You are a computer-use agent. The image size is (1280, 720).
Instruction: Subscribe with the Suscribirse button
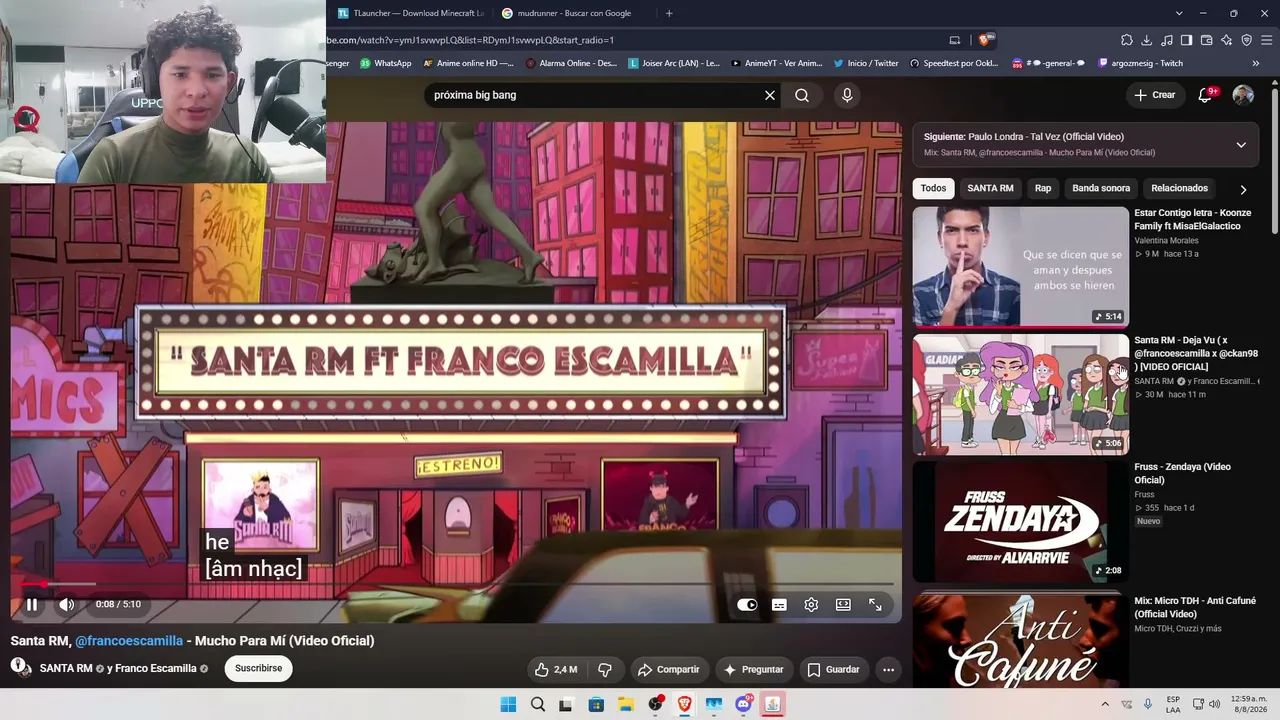(x=258, y=668)
